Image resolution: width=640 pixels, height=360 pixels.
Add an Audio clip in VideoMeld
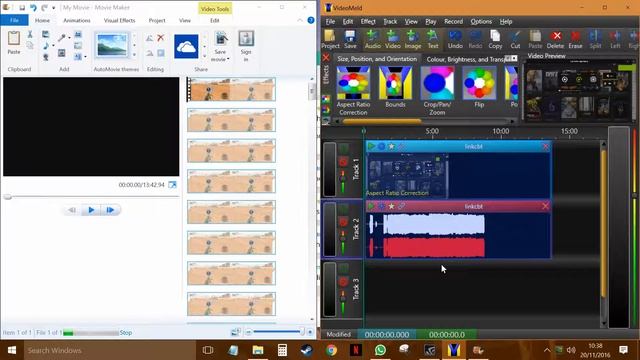tap(373, 39)
